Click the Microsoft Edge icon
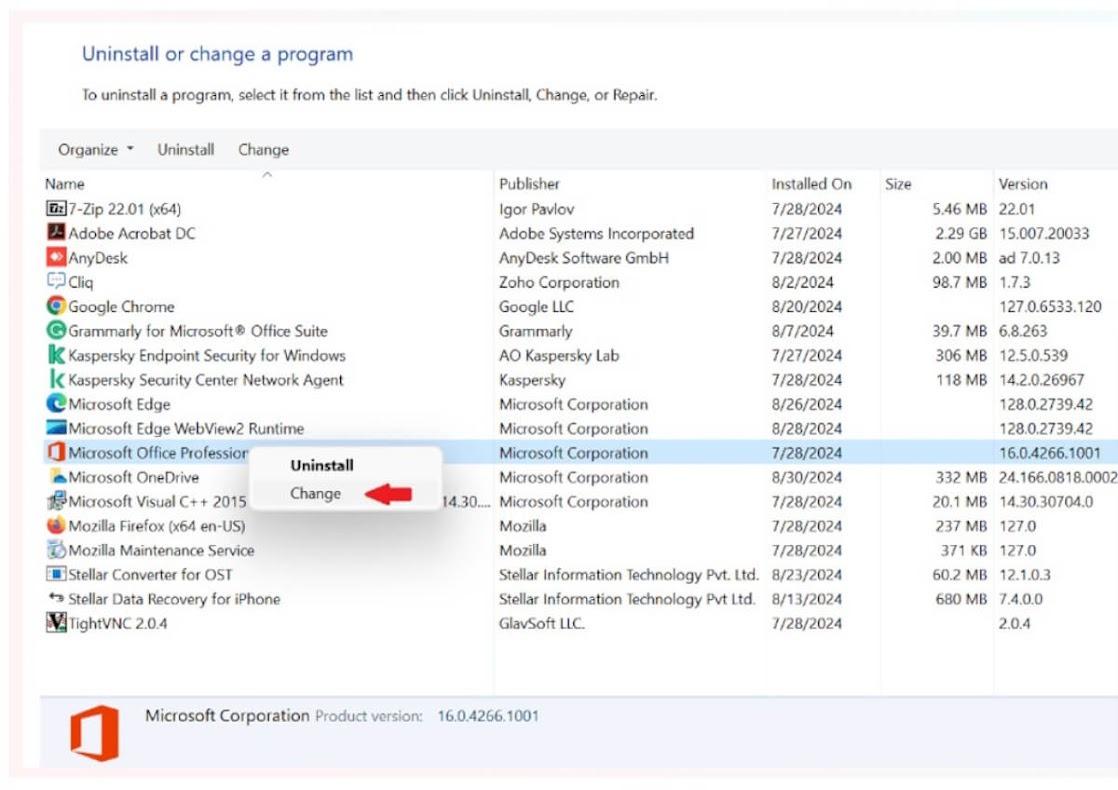Screen dimensions: 1118x790 coord(56,404)
